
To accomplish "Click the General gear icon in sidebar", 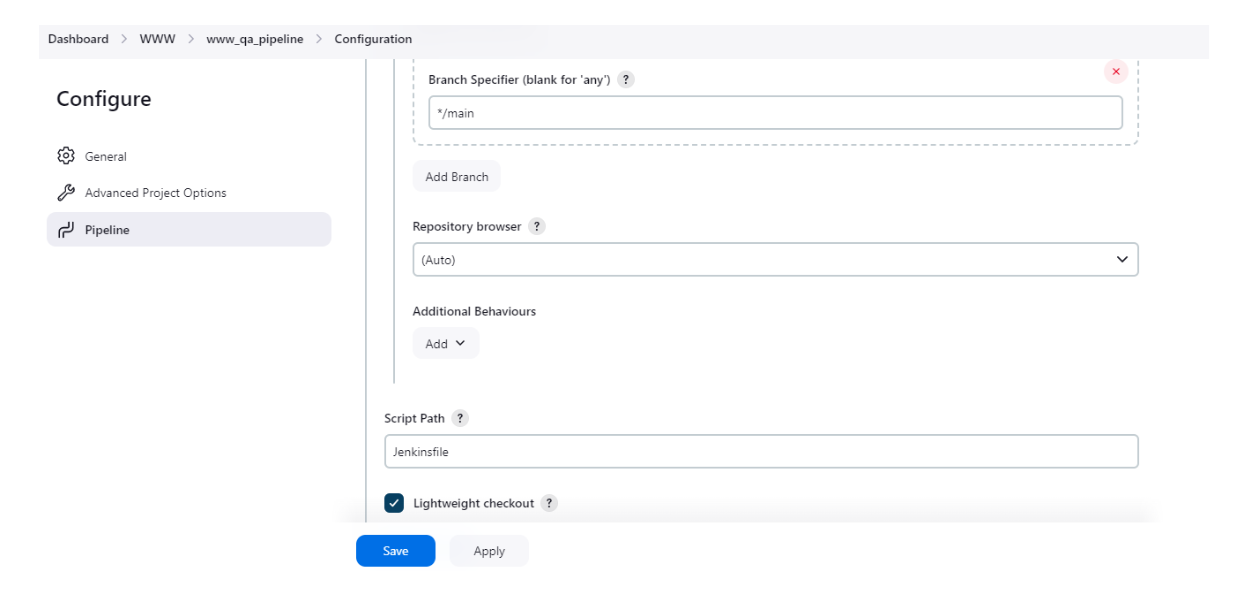I will tap(66, 156).
